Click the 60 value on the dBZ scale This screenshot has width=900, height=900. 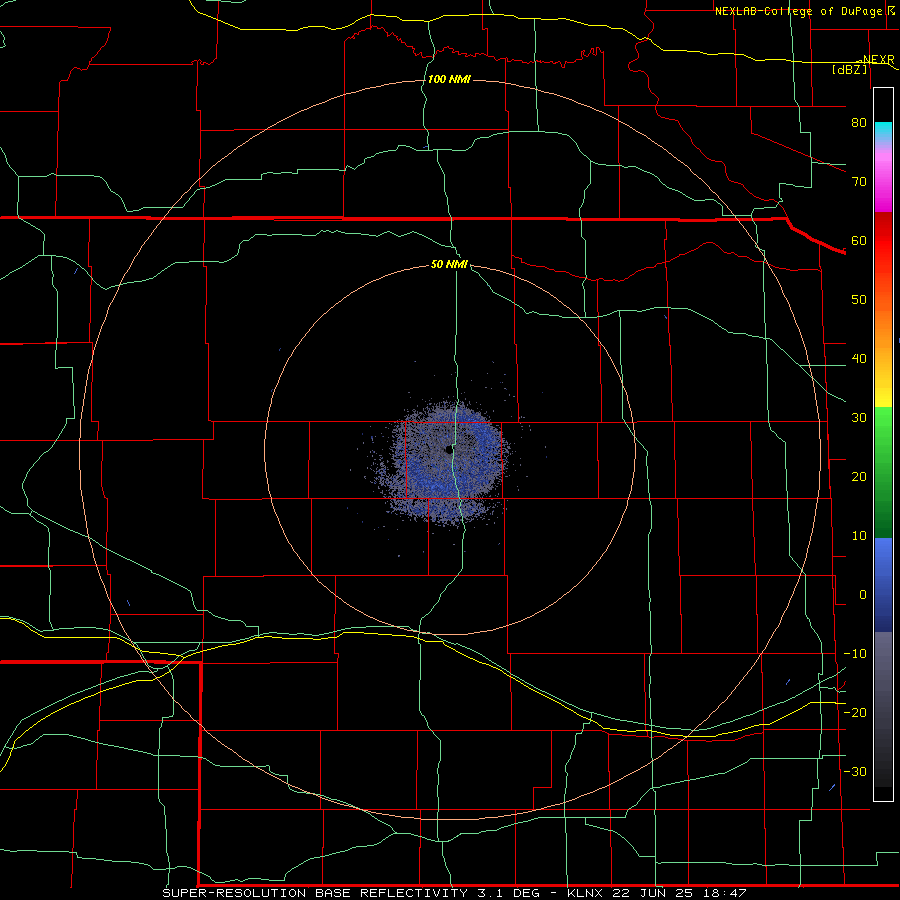859,240
